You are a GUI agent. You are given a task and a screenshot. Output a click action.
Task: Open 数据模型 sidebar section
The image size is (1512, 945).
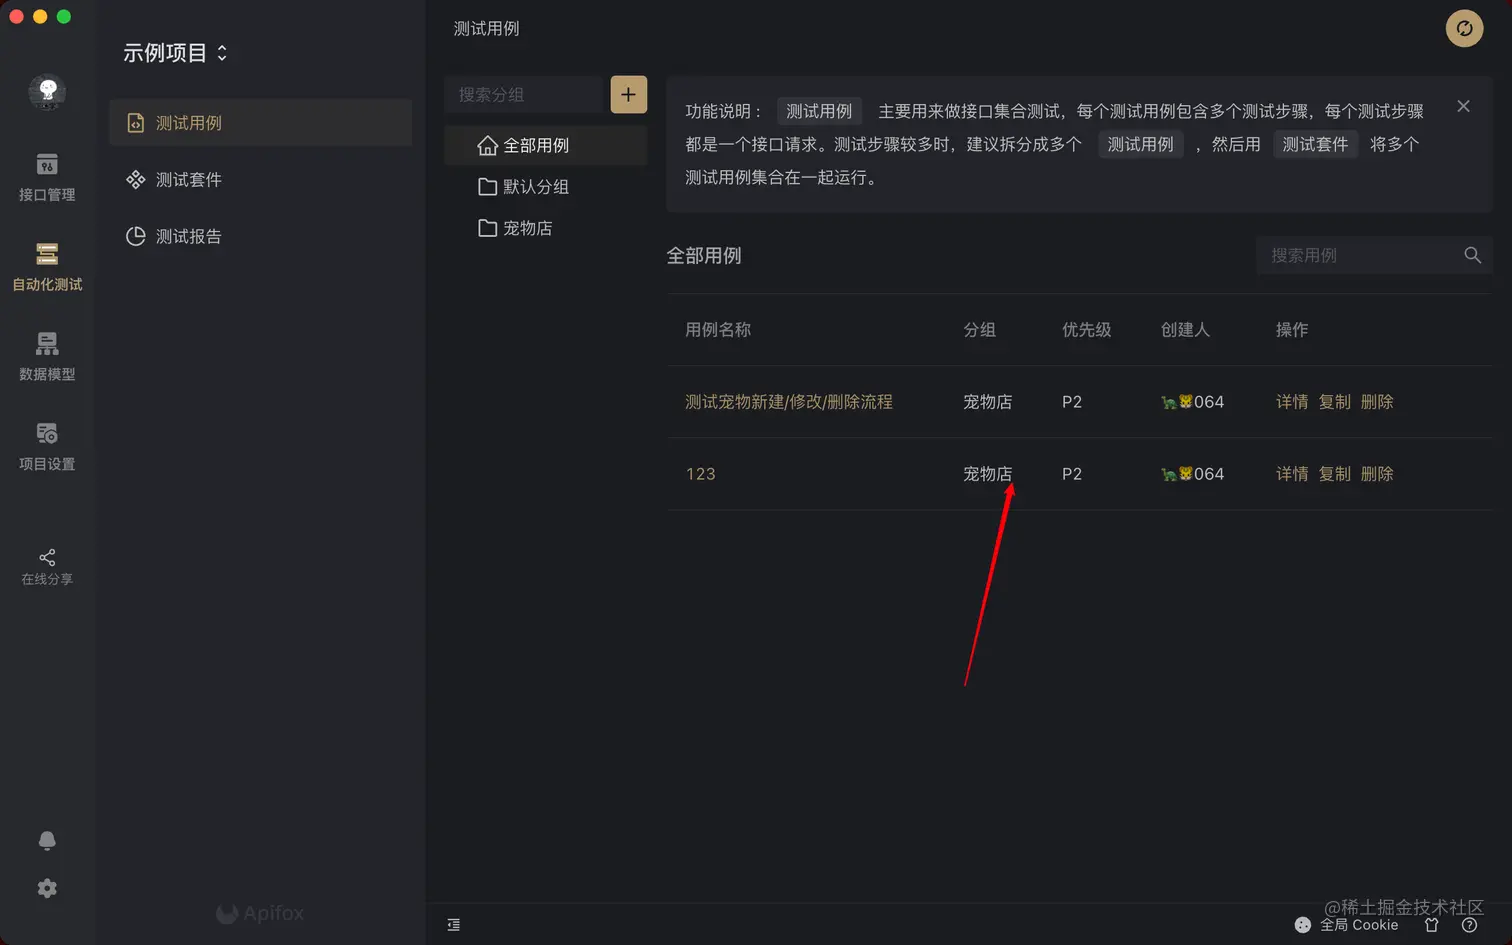coord(47,357)
